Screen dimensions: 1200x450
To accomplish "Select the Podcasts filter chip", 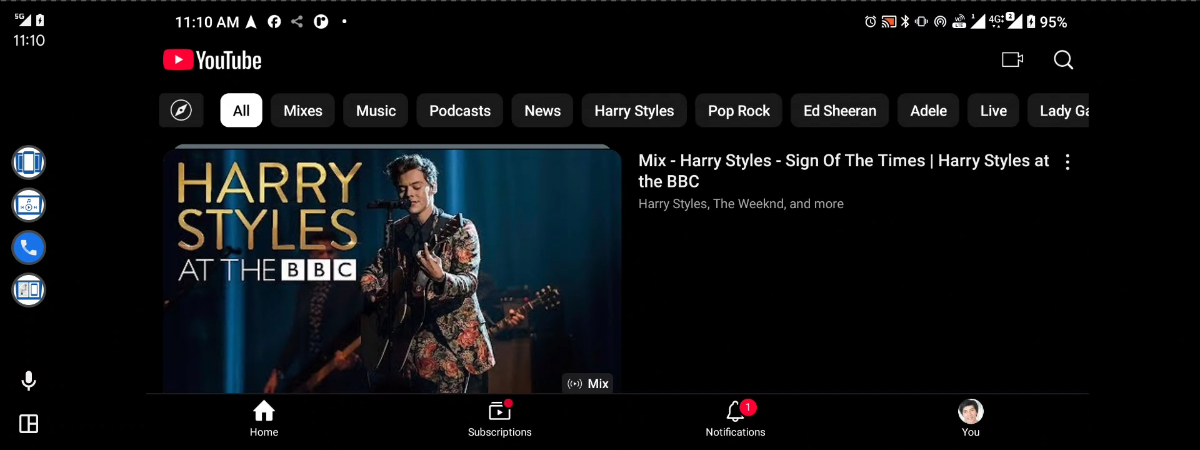I will pyautogui.click(x=460, y=110).
